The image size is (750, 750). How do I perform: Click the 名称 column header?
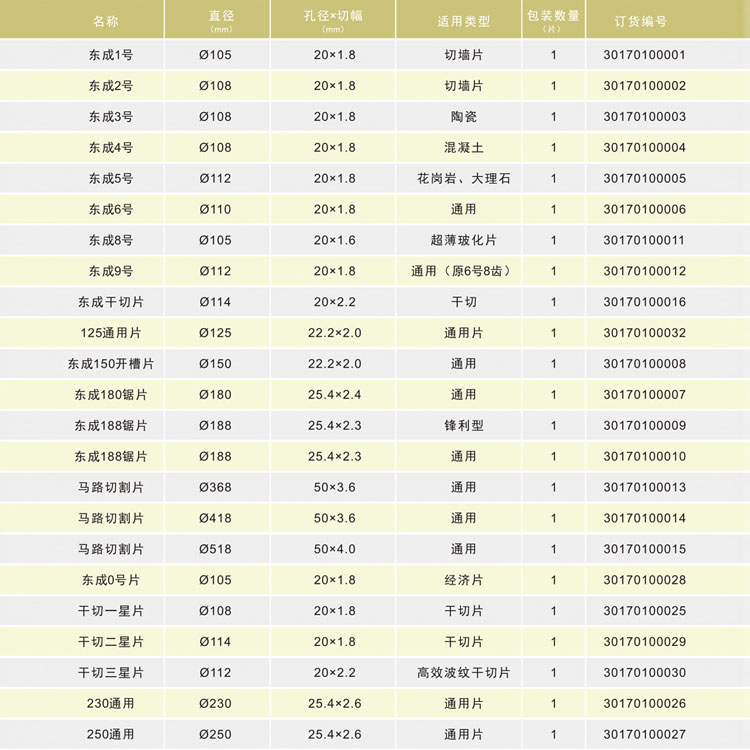coord(111,20)
